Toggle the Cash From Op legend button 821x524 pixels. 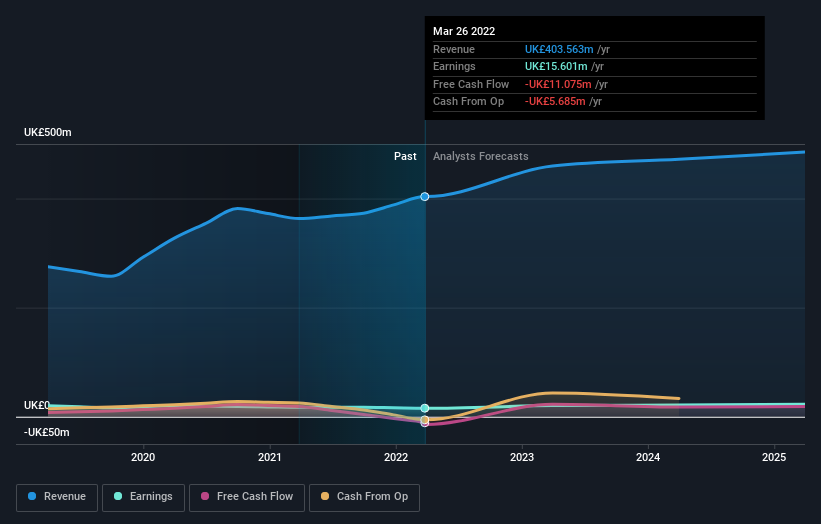coord(364,497)
